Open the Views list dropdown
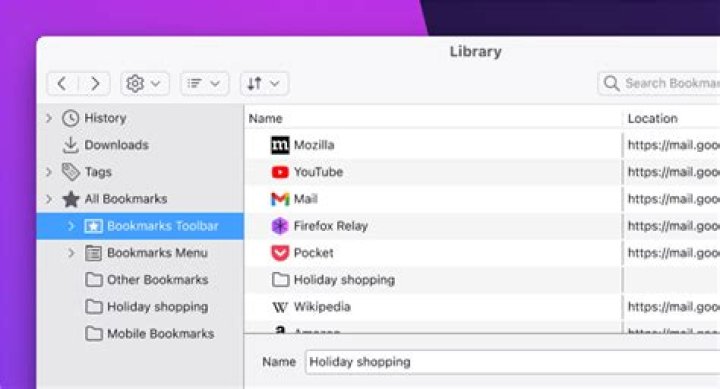720x389 pixels. click(x=204, y=84)
